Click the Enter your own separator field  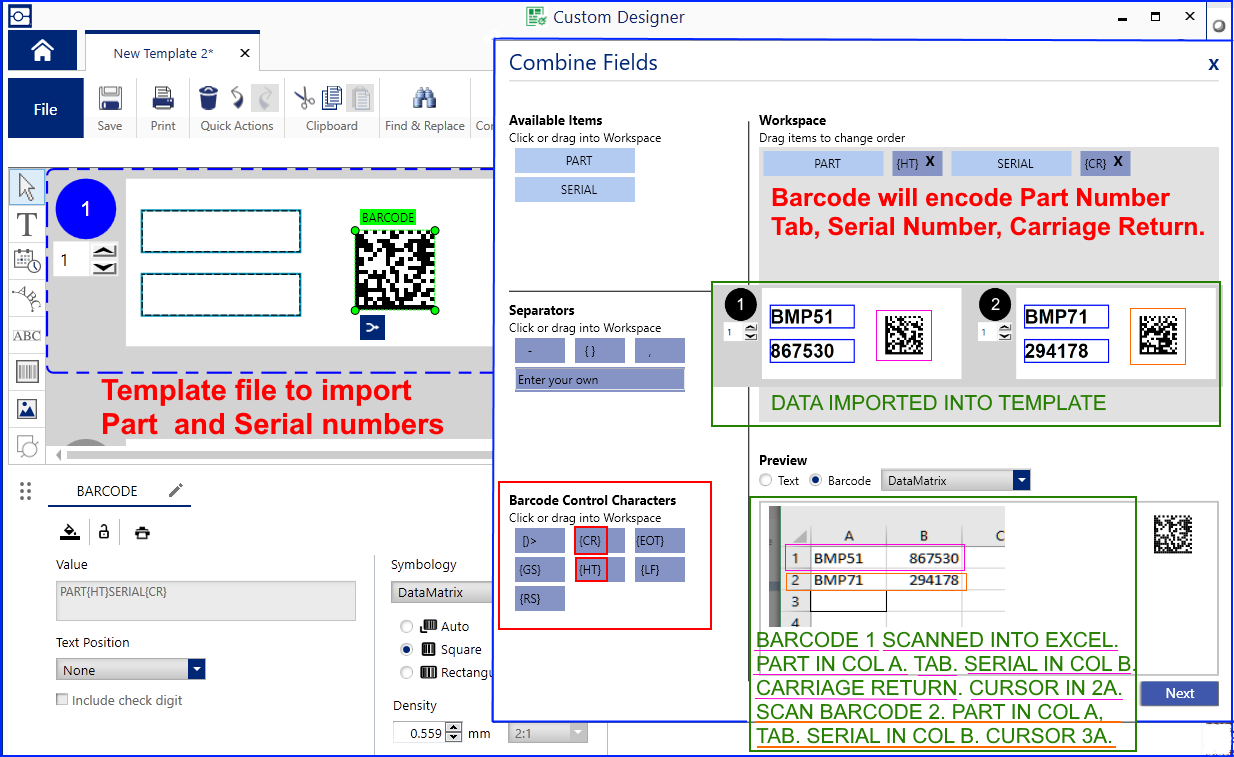click(600, 380)
